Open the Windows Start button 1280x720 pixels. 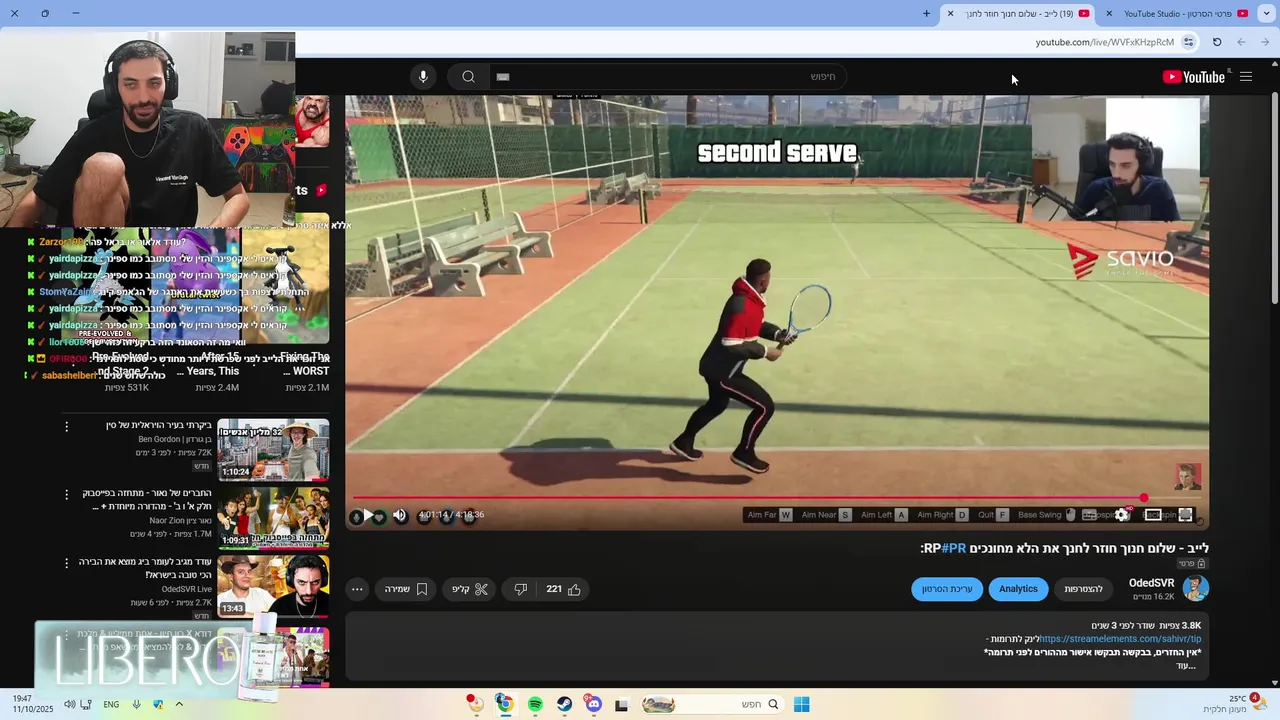(x=802, y=704)
